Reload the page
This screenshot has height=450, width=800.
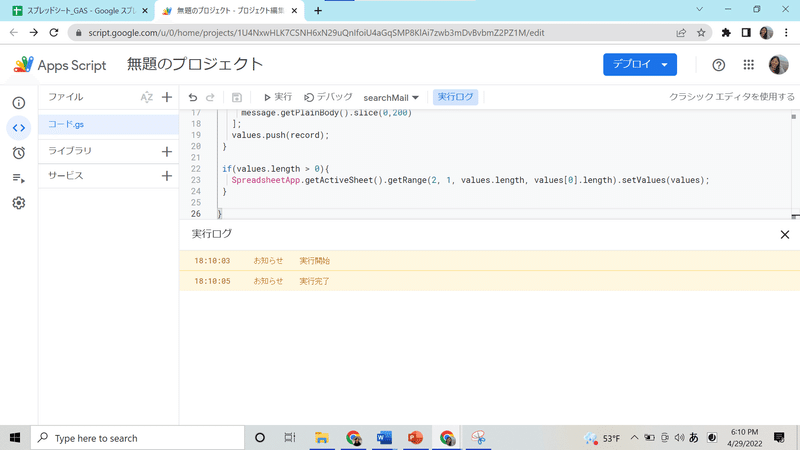pos(54,33)
